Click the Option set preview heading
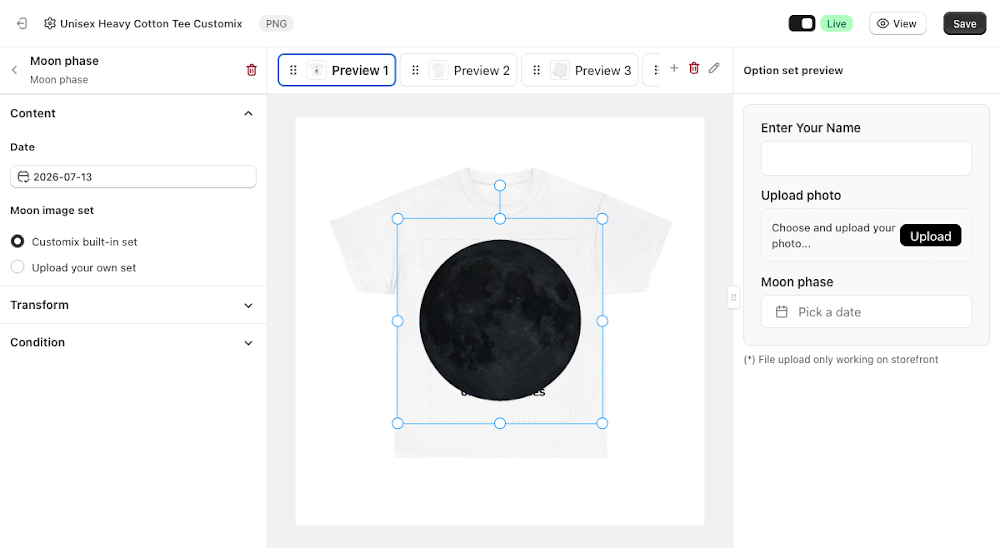Viewport: 1000px width, 548px height. (793, 70)
